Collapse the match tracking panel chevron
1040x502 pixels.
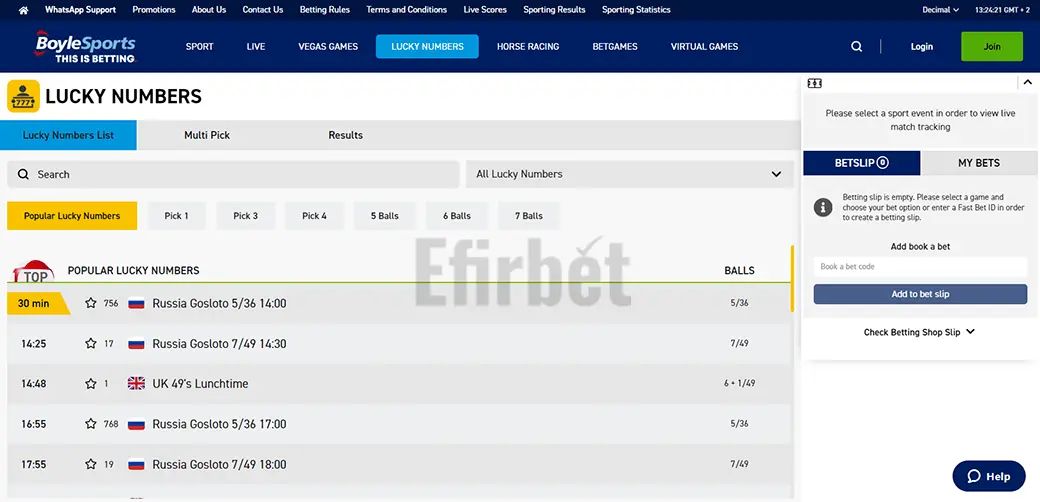[x=1027, y=82]
